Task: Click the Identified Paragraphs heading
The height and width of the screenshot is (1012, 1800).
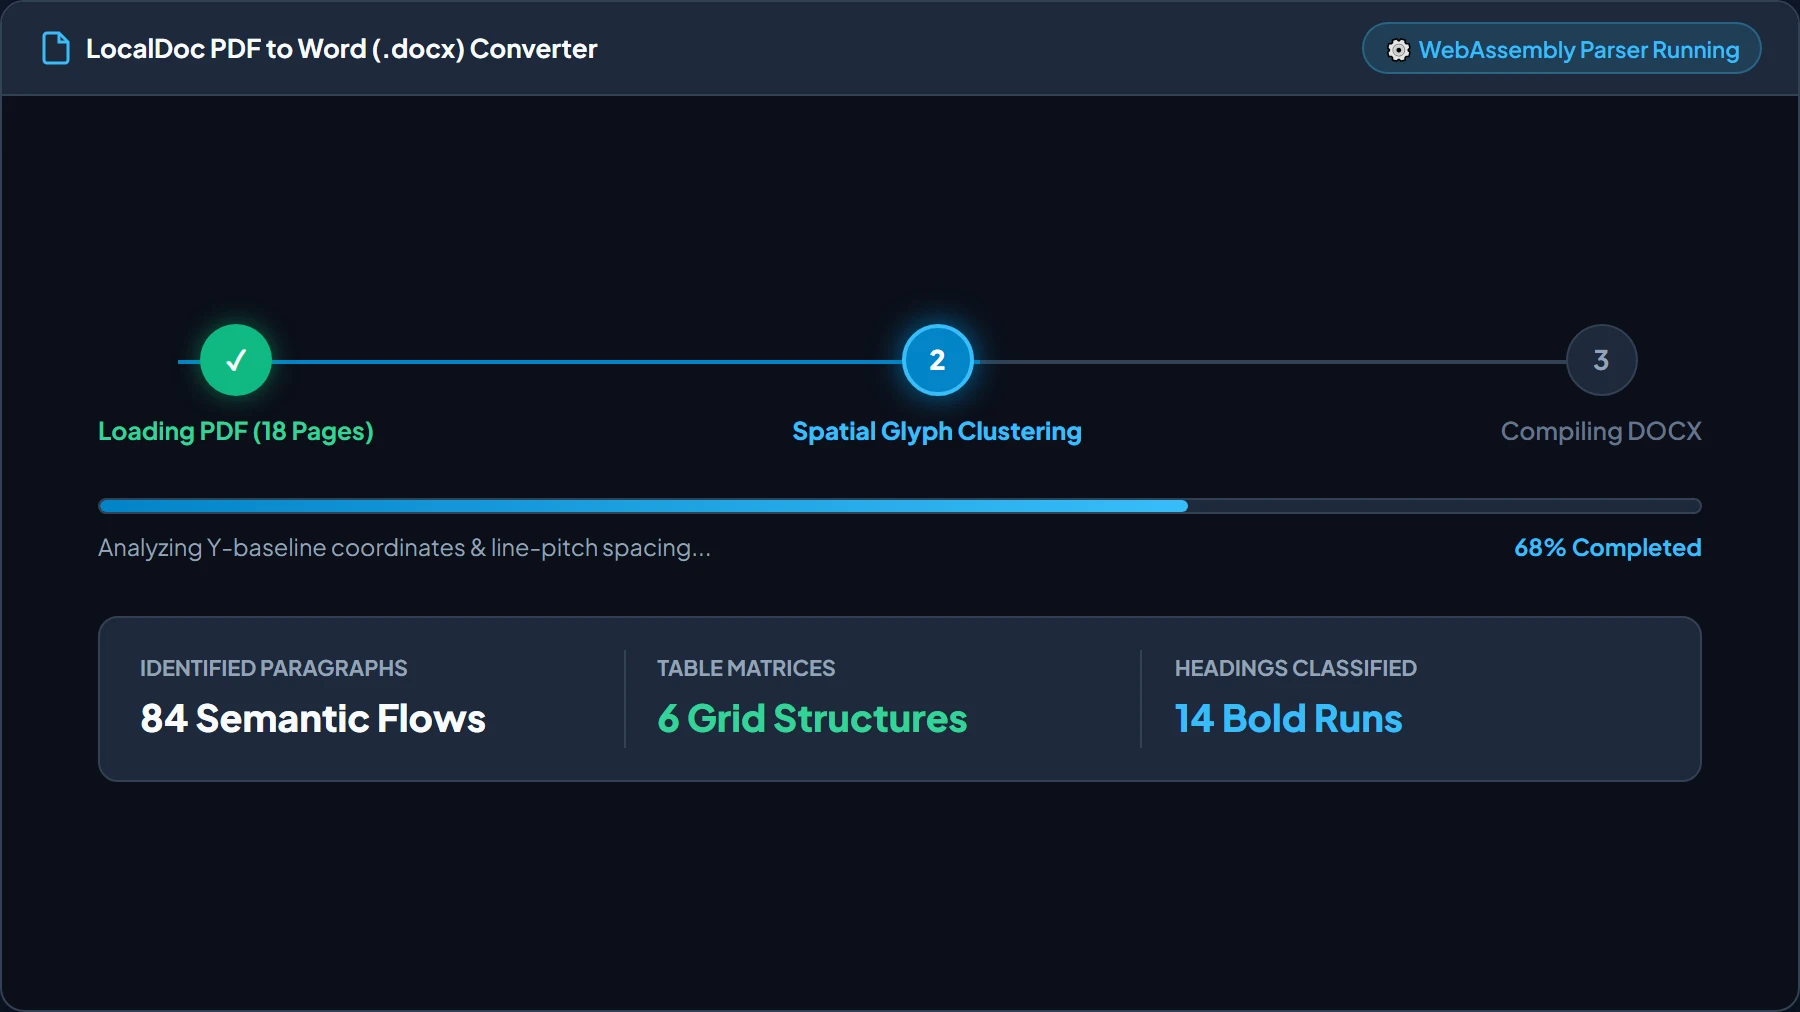Action: (273, 668)
